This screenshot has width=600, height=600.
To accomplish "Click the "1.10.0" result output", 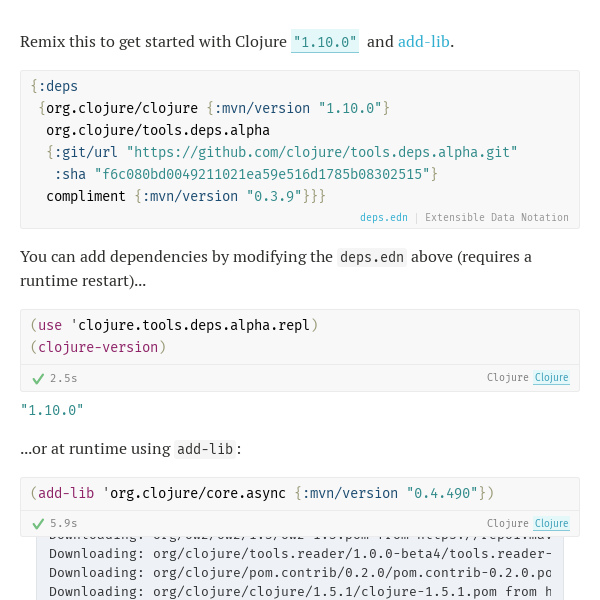I will point(52,410).
